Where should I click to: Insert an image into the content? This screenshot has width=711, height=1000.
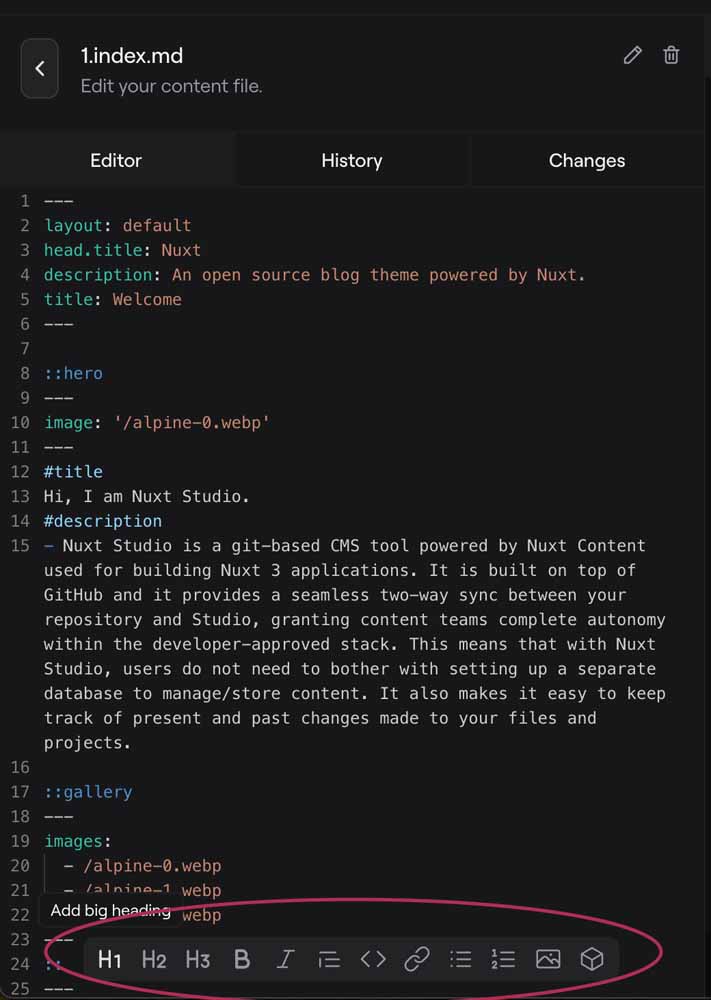click(x=548, y=959)
